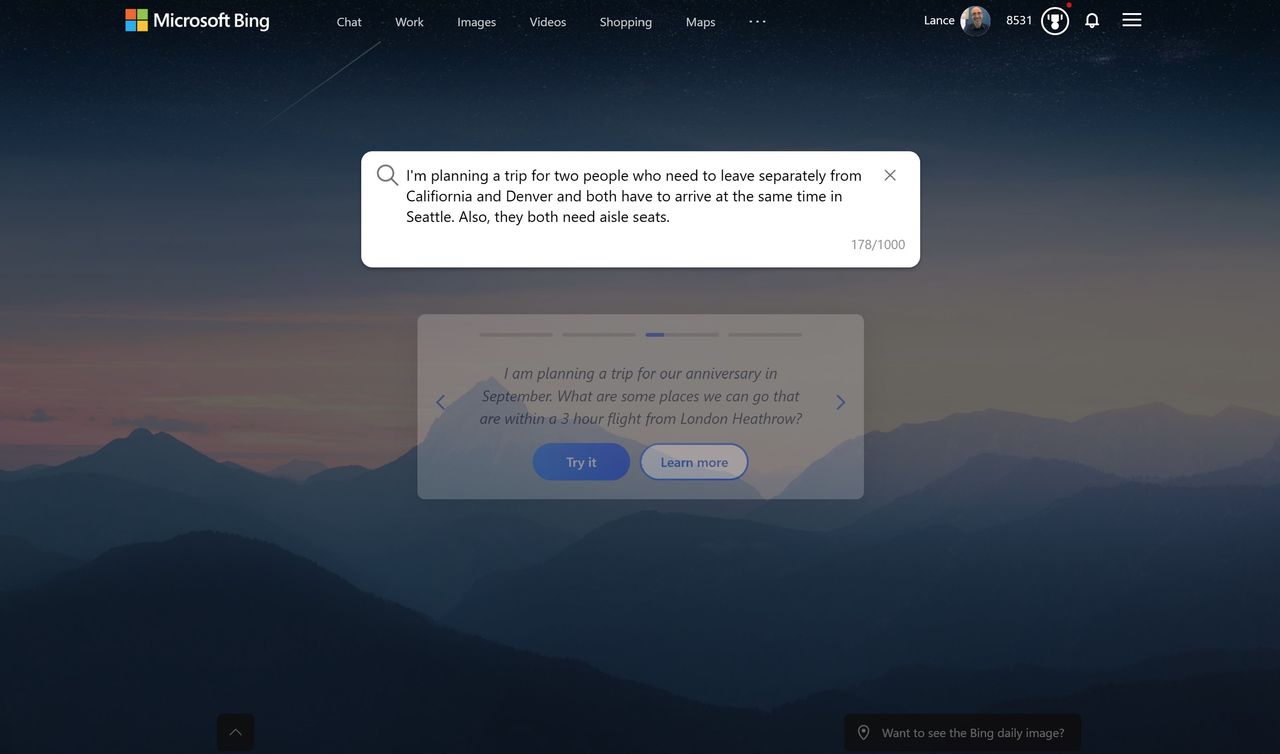Open the Maps tab
Image resolution: width=1280 pixels, height=754 pixels.
point(700,22)
